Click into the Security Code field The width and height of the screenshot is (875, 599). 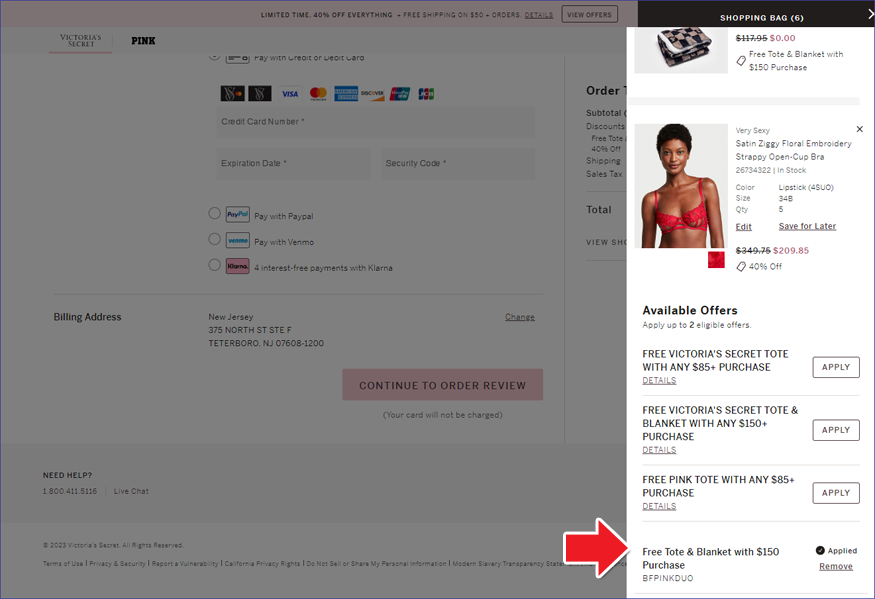point(458,164)
